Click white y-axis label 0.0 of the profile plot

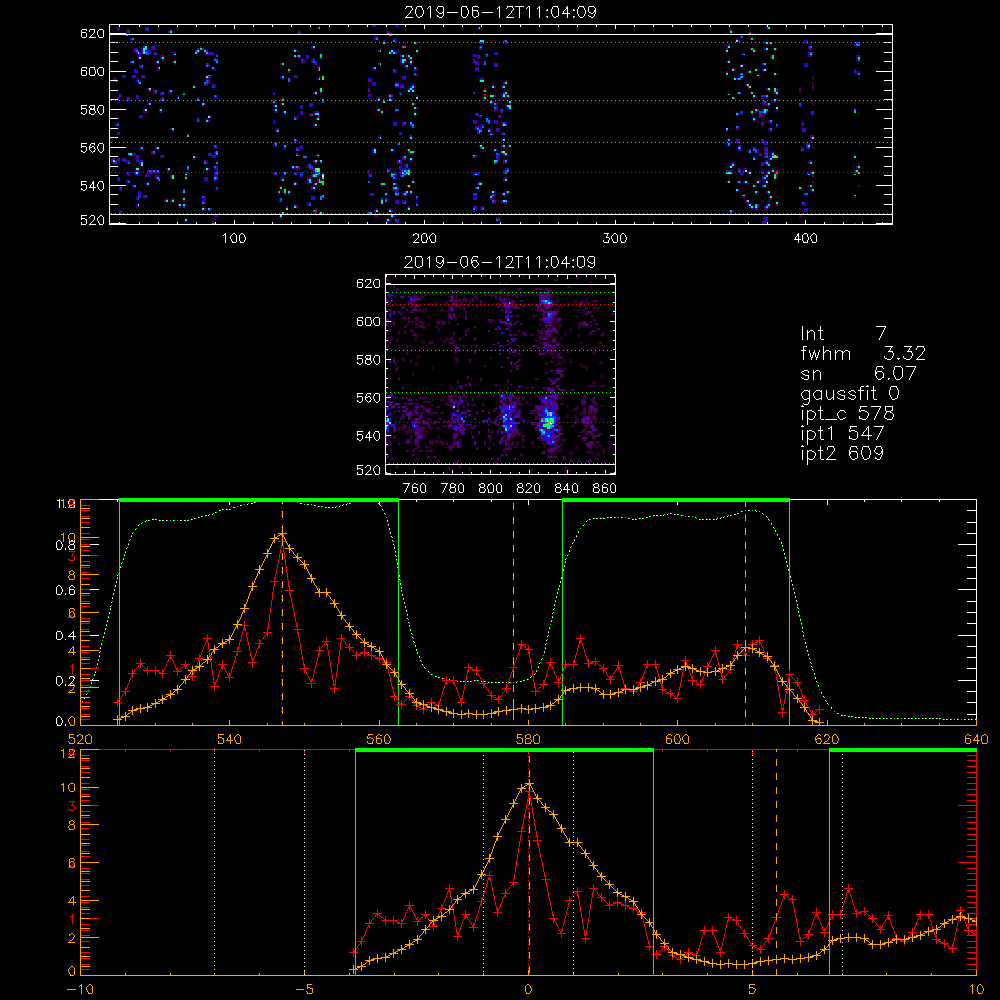point(65,721)
